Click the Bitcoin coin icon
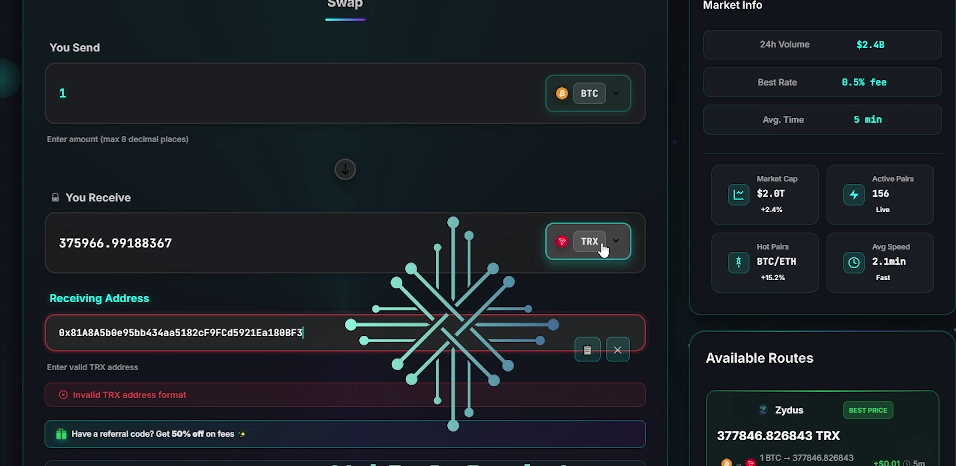This screenshot has height=466, width=956. tap(562, 93)
